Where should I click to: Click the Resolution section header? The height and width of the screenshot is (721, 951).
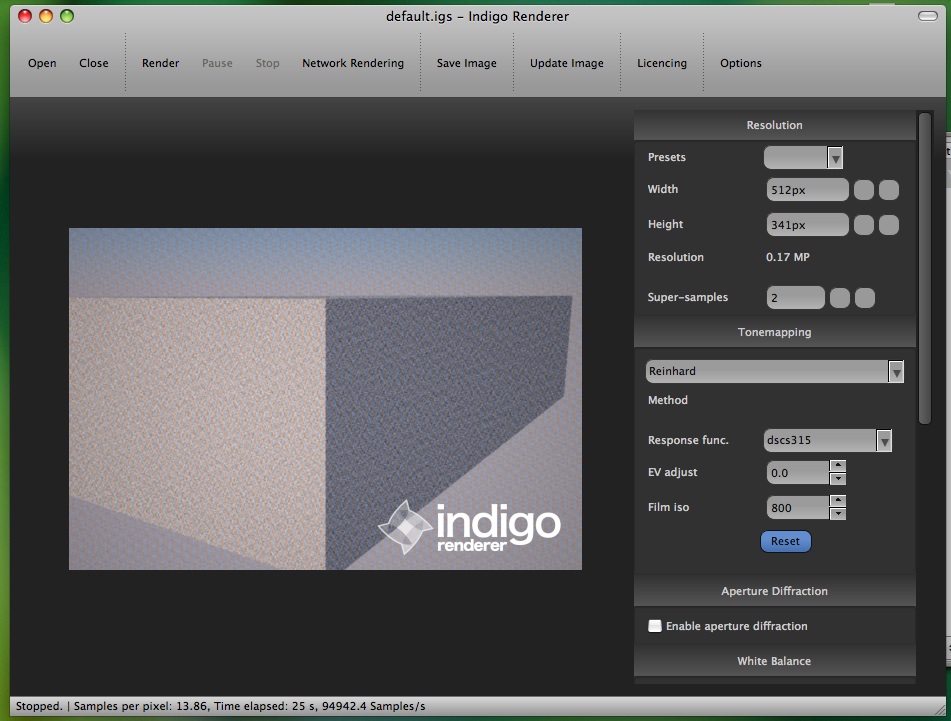775,125
